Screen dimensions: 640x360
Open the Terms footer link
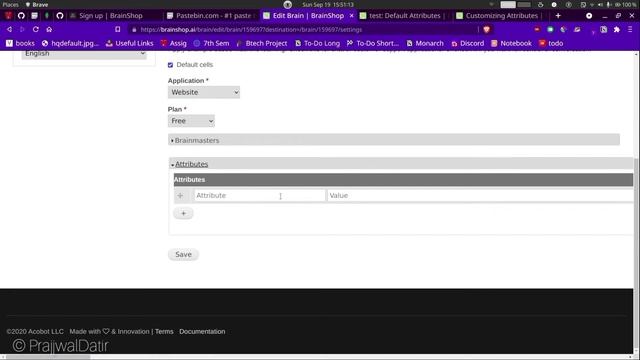[x=164, y=331]
